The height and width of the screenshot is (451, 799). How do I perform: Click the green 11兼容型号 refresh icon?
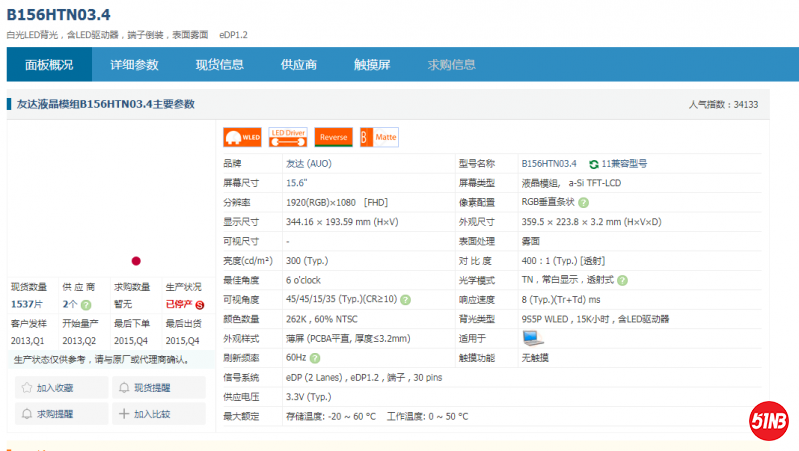tap(594, 163)
